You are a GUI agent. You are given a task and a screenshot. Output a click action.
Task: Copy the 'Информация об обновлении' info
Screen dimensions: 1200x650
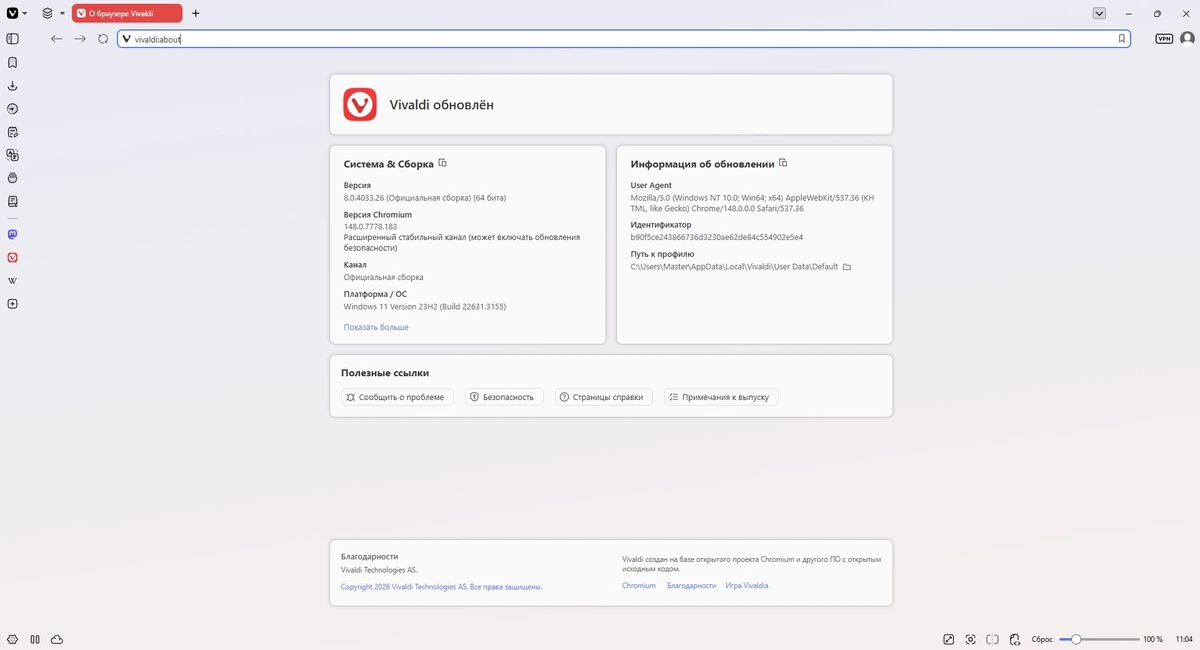pos(783,163)
